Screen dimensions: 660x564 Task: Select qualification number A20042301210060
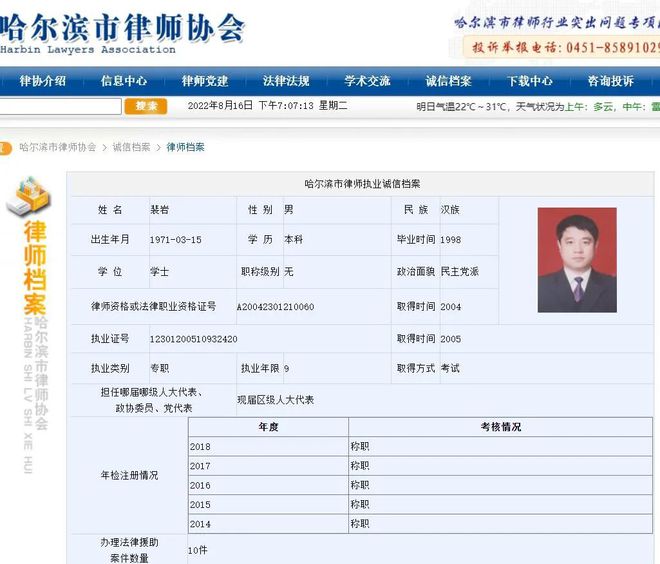point(276,307)
